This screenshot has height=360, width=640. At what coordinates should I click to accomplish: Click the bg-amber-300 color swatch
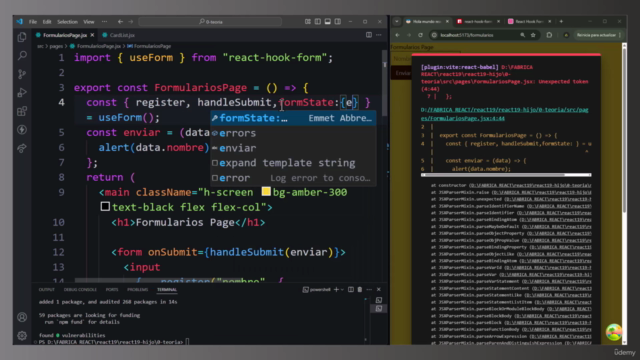pos(266,191)
